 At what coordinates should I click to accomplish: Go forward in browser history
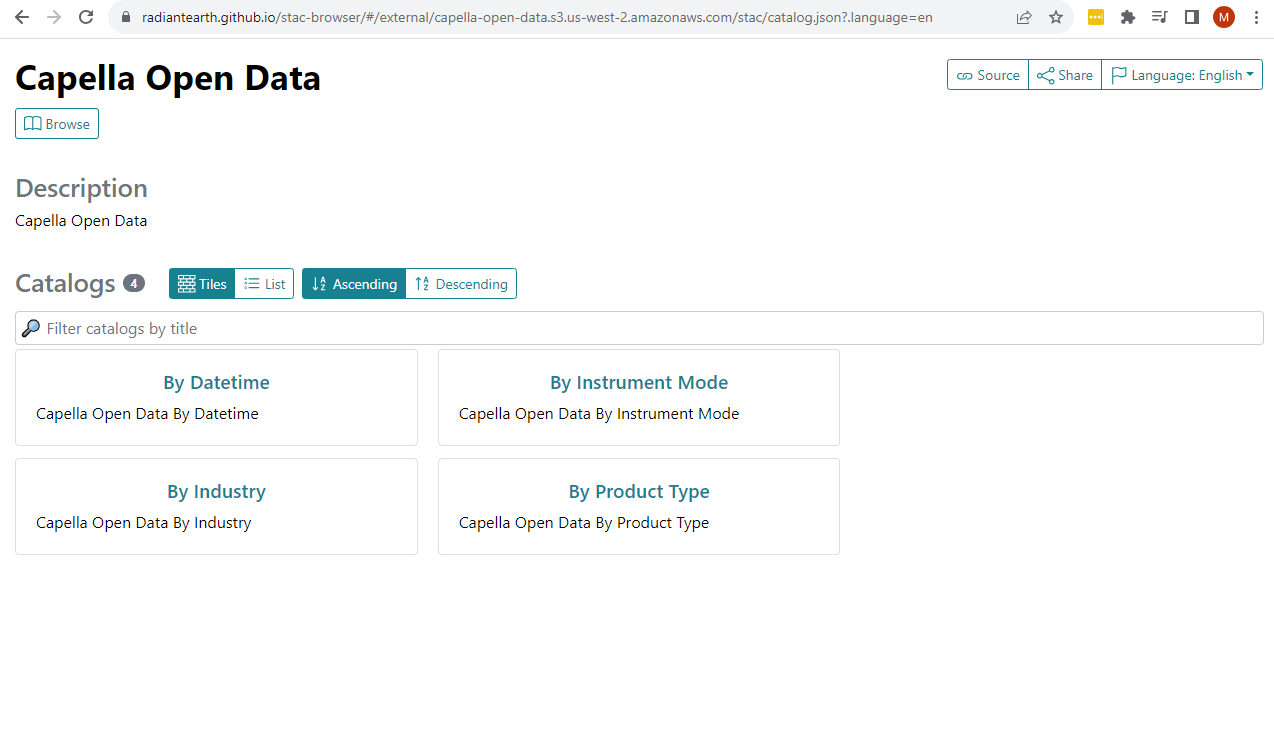[54, 17]
